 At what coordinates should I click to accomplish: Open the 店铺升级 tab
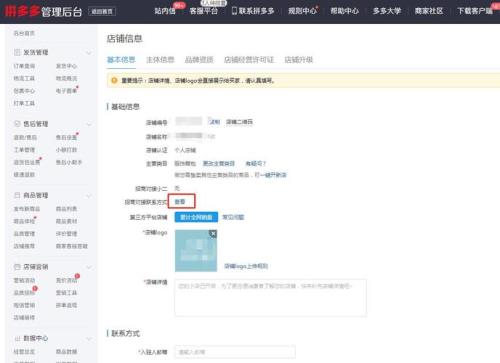pos(299,60)
